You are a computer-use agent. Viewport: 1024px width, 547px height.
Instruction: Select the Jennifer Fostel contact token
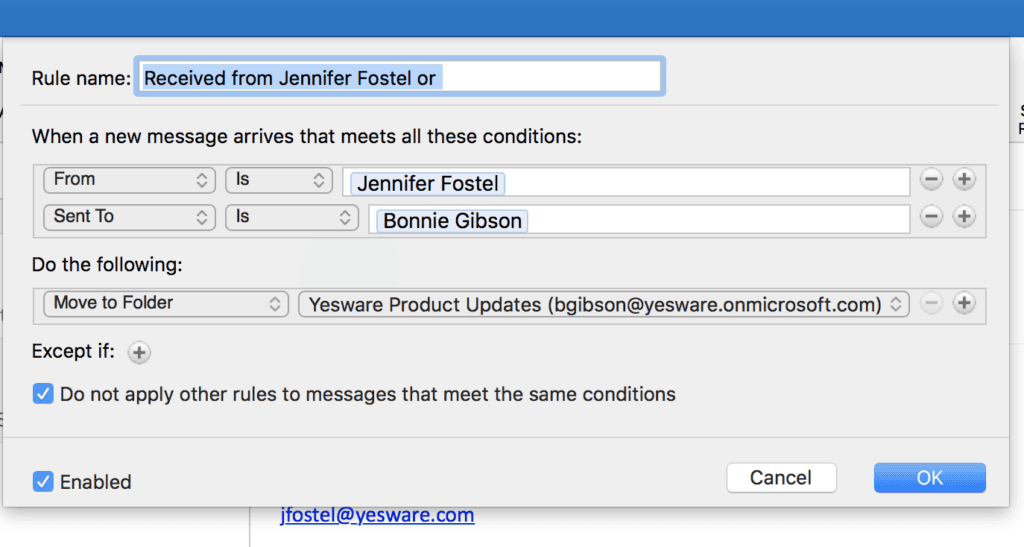[x=427, y=184]
